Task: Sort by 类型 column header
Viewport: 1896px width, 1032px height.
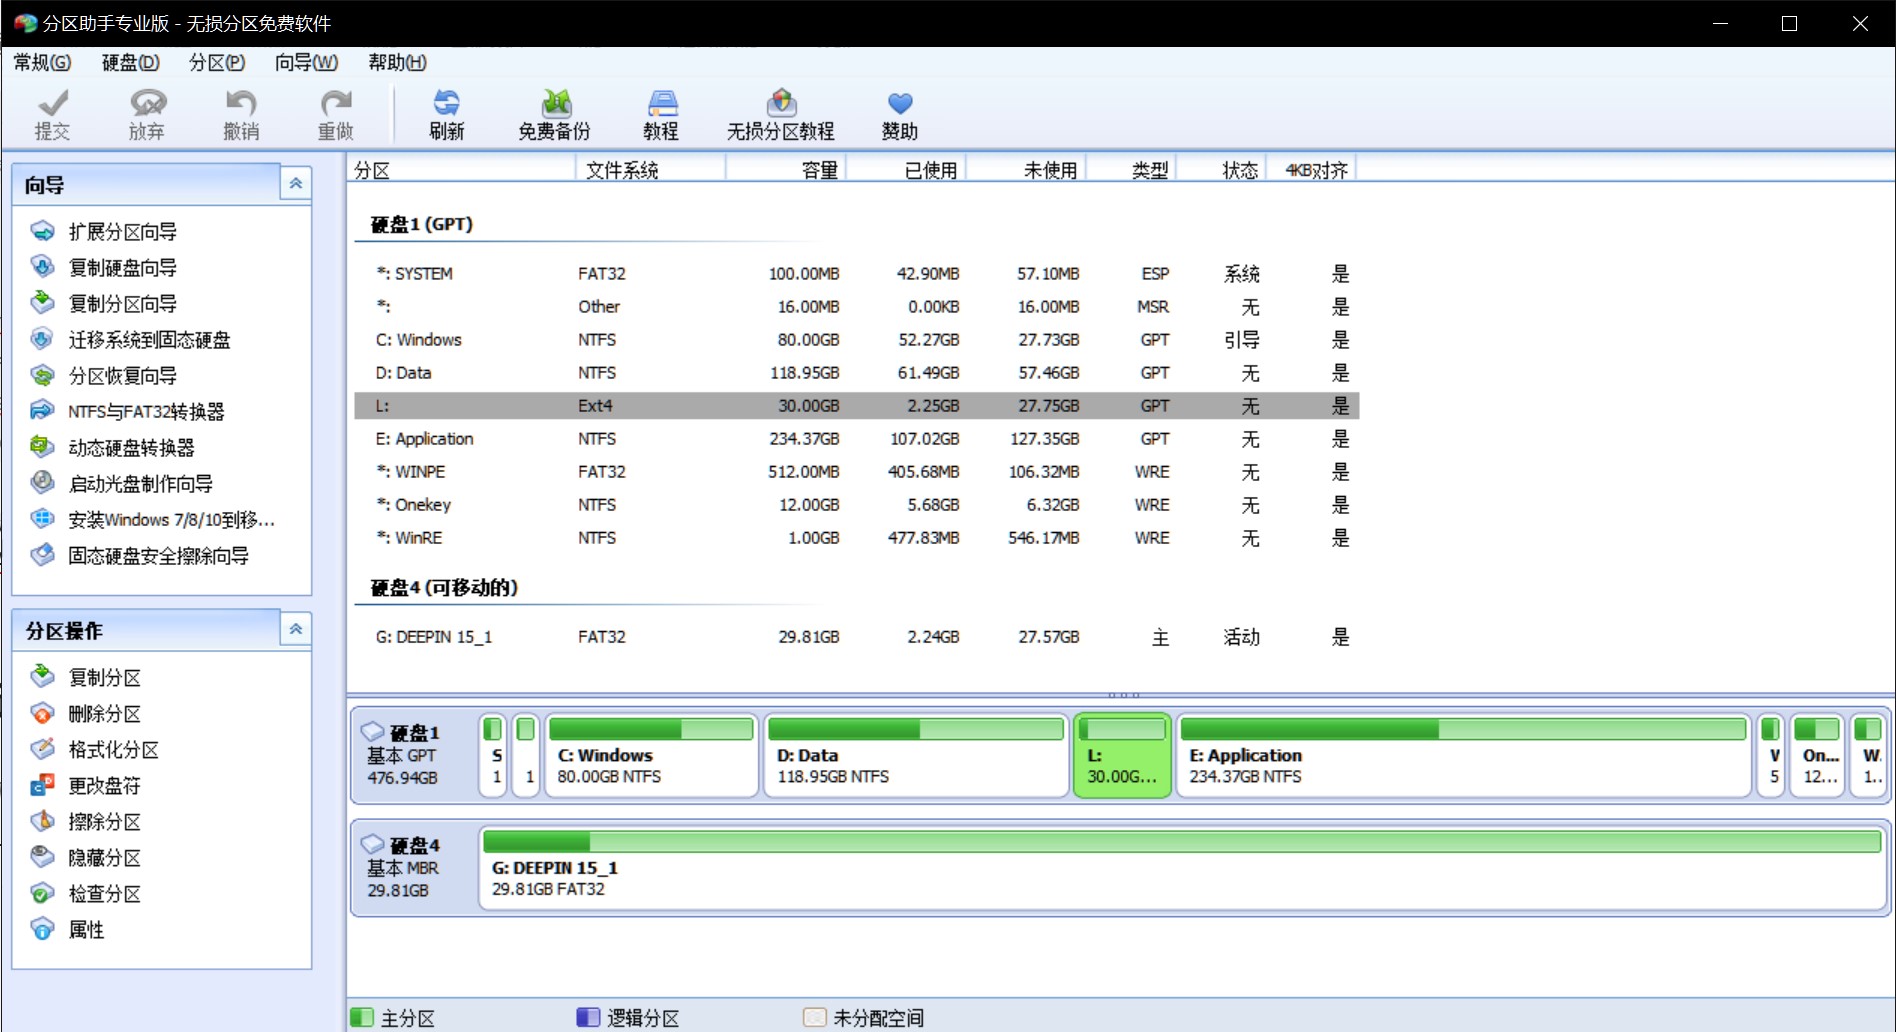Action: click(1131, 170)
